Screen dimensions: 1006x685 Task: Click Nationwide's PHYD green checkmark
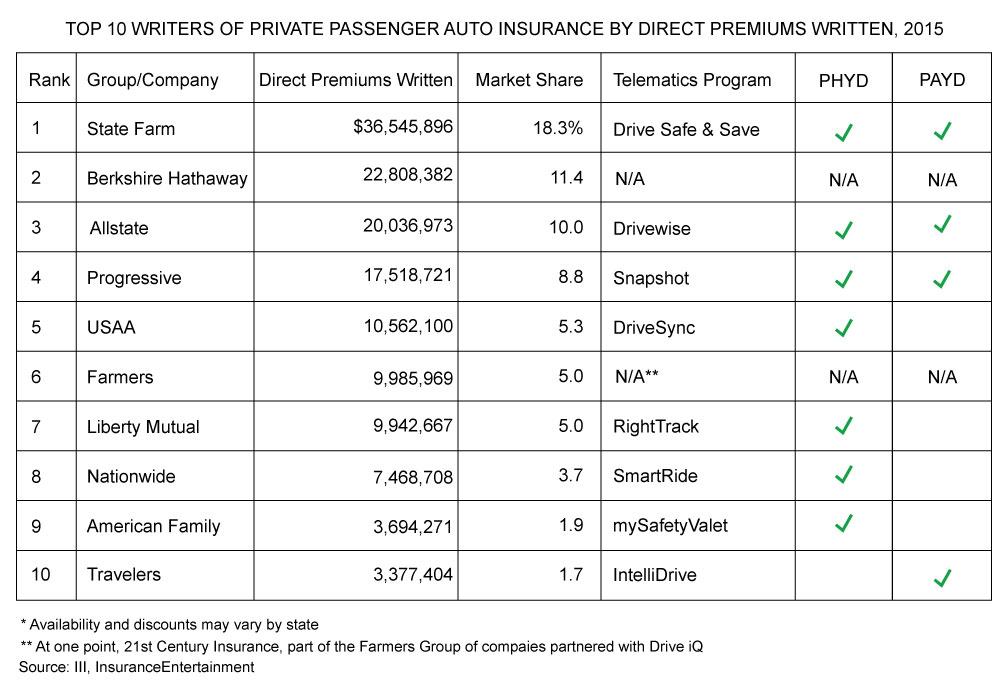coord(843,473)
